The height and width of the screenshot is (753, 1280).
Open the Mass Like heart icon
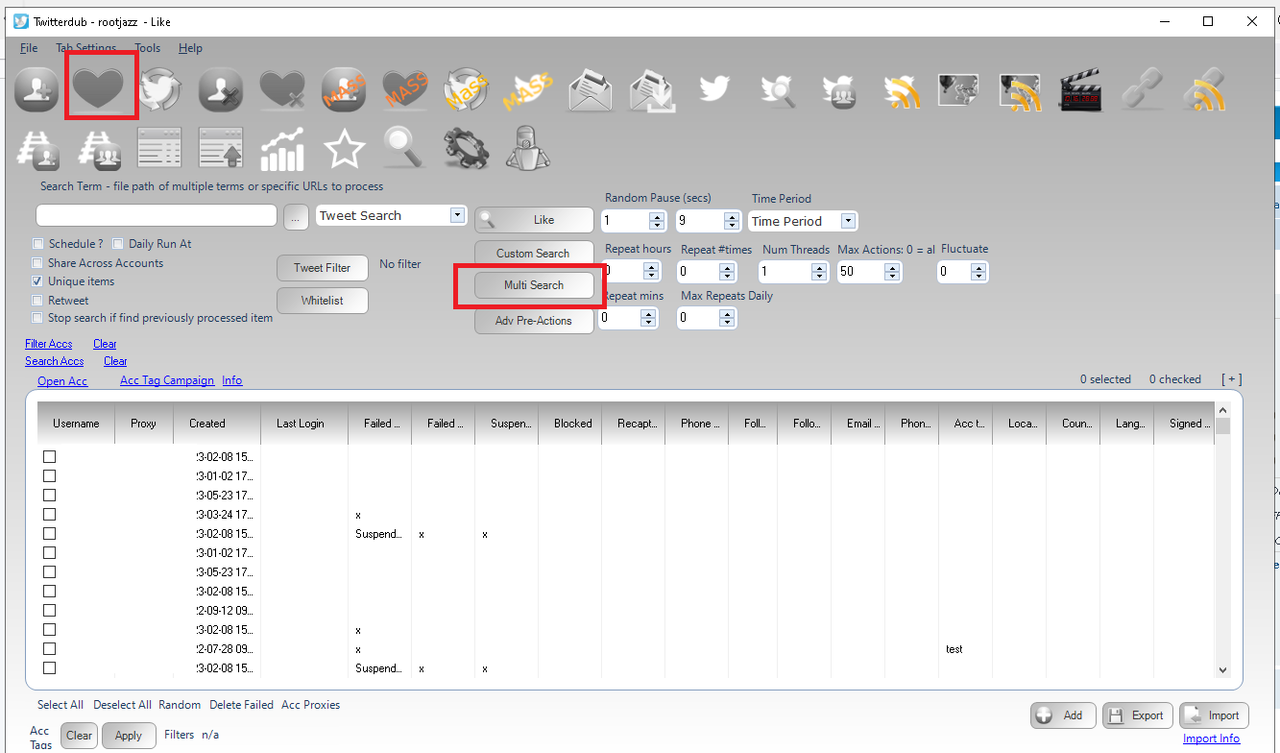(405, 91)
